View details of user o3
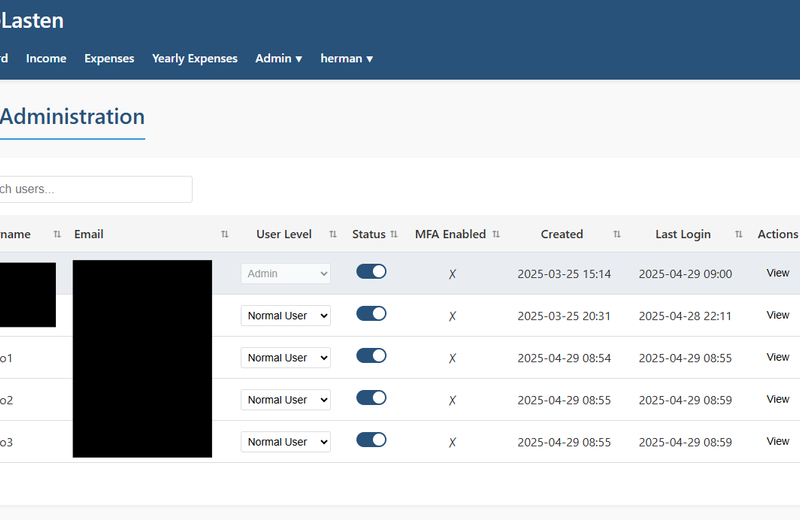Viewport: 800px width, 520px height. 778,441
